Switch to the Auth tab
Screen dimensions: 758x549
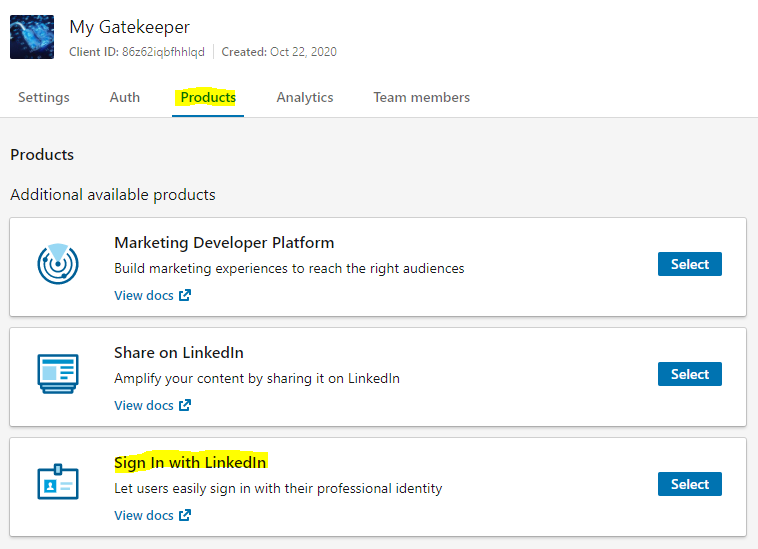125,98
